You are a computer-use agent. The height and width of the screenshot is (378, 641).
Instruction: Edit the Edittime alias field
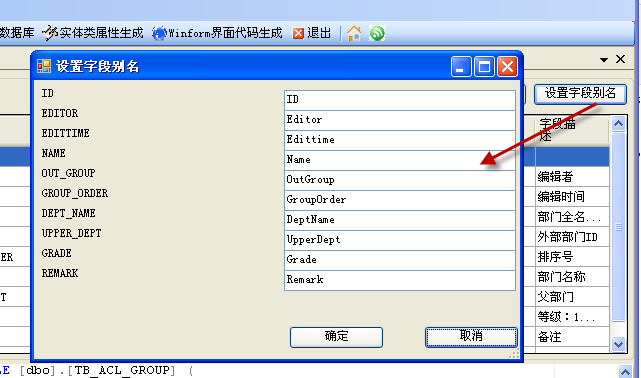click(400, 140)
